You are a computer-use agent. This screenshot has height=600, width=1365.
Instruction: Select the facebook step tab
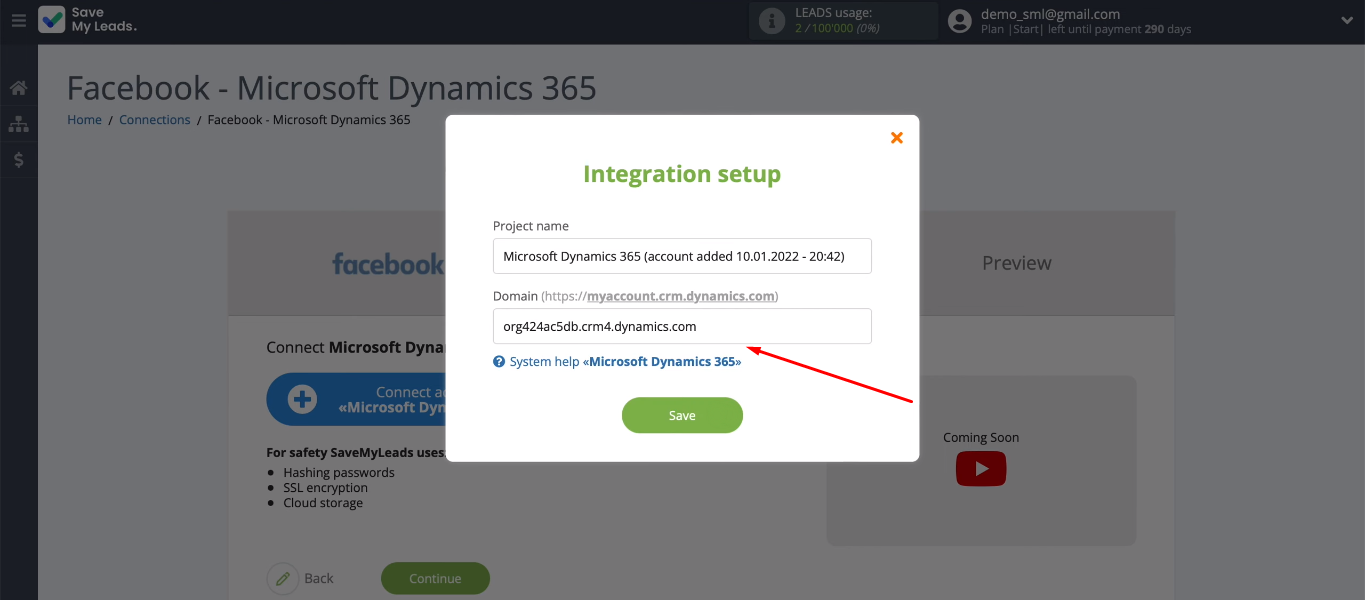[x=388, y=264]
